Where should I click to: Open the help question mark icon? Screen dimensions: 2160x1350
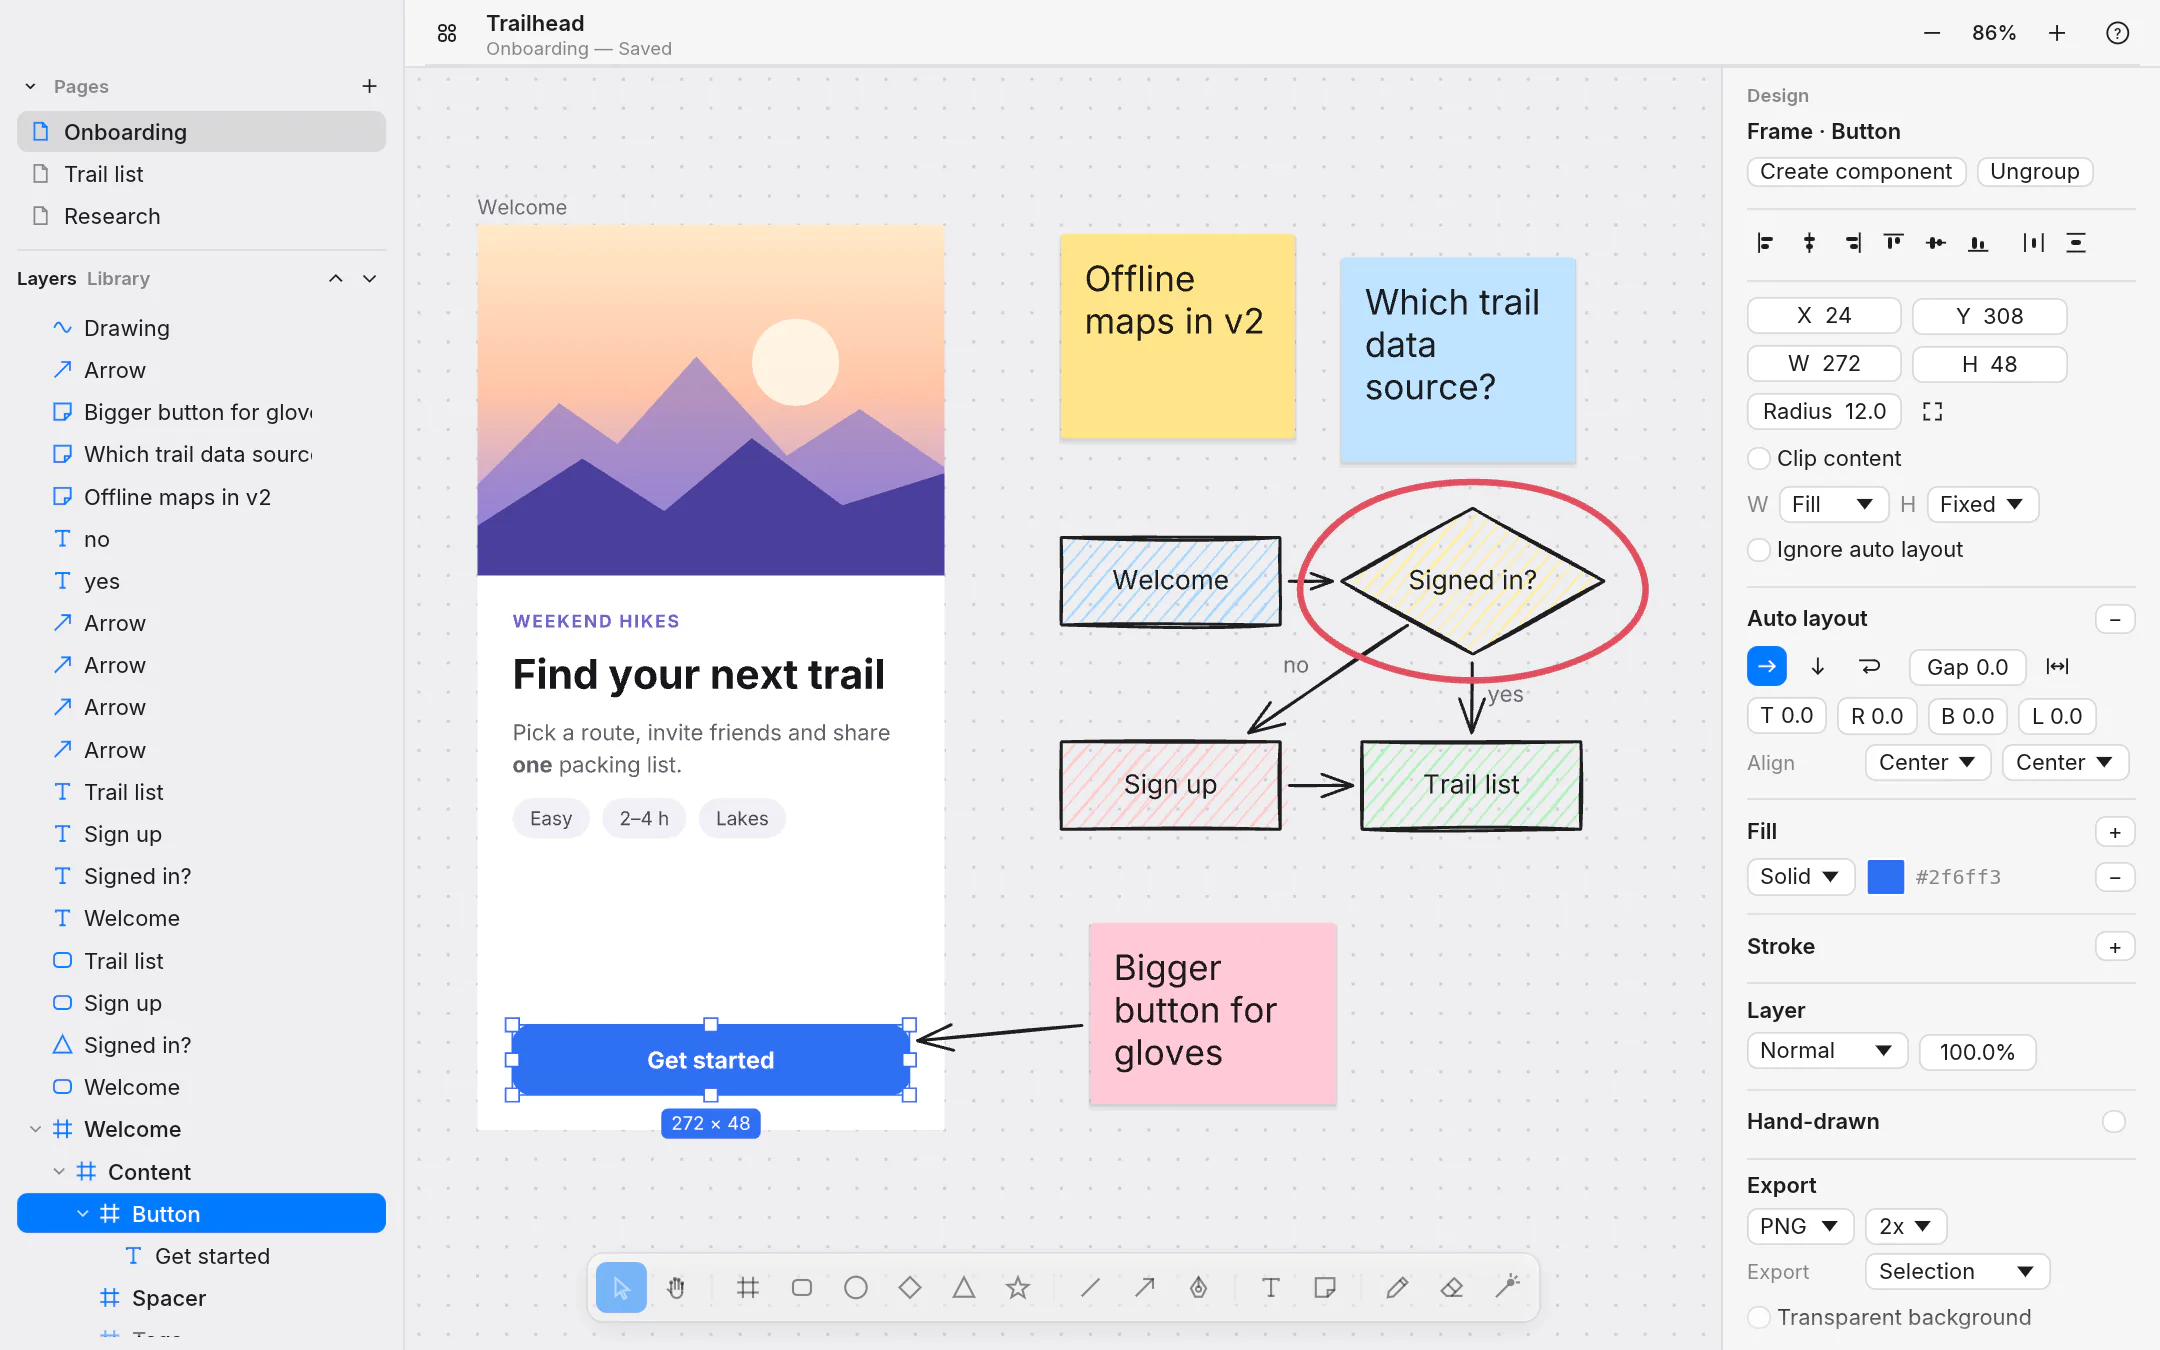(x=2117, y=33)
